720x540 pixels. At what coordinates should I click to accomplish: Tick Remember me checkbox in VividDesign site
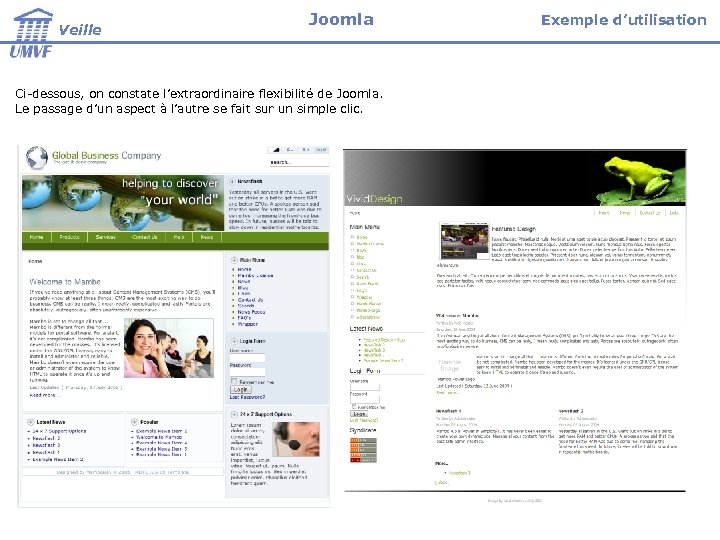(354, 406)
